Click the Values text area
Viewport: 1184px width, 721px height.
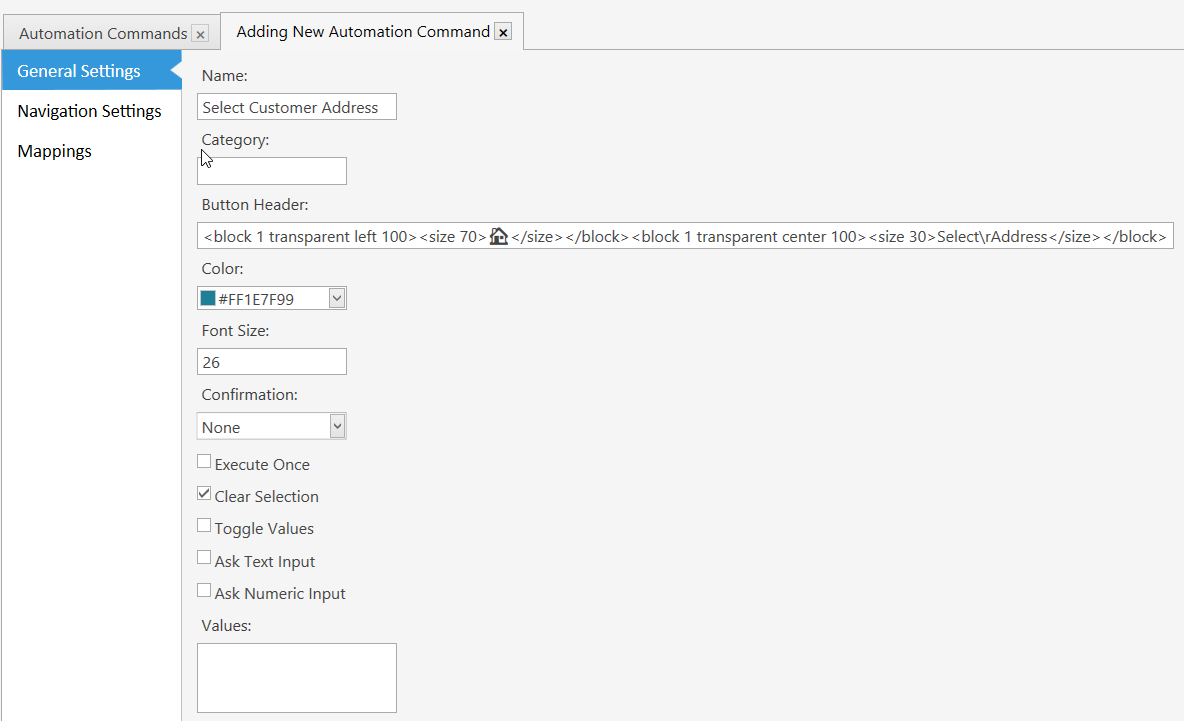pos(297,678)
